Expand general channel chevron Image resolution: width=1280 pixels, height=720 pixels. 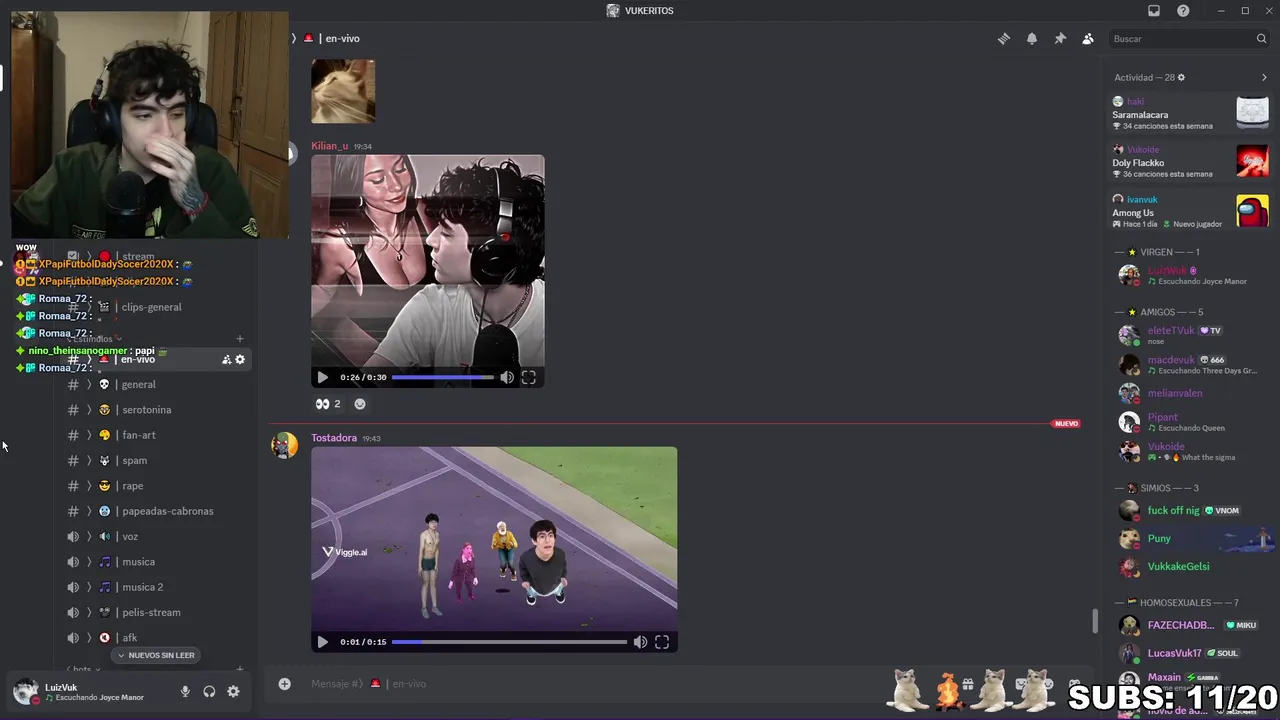(89, 384)
